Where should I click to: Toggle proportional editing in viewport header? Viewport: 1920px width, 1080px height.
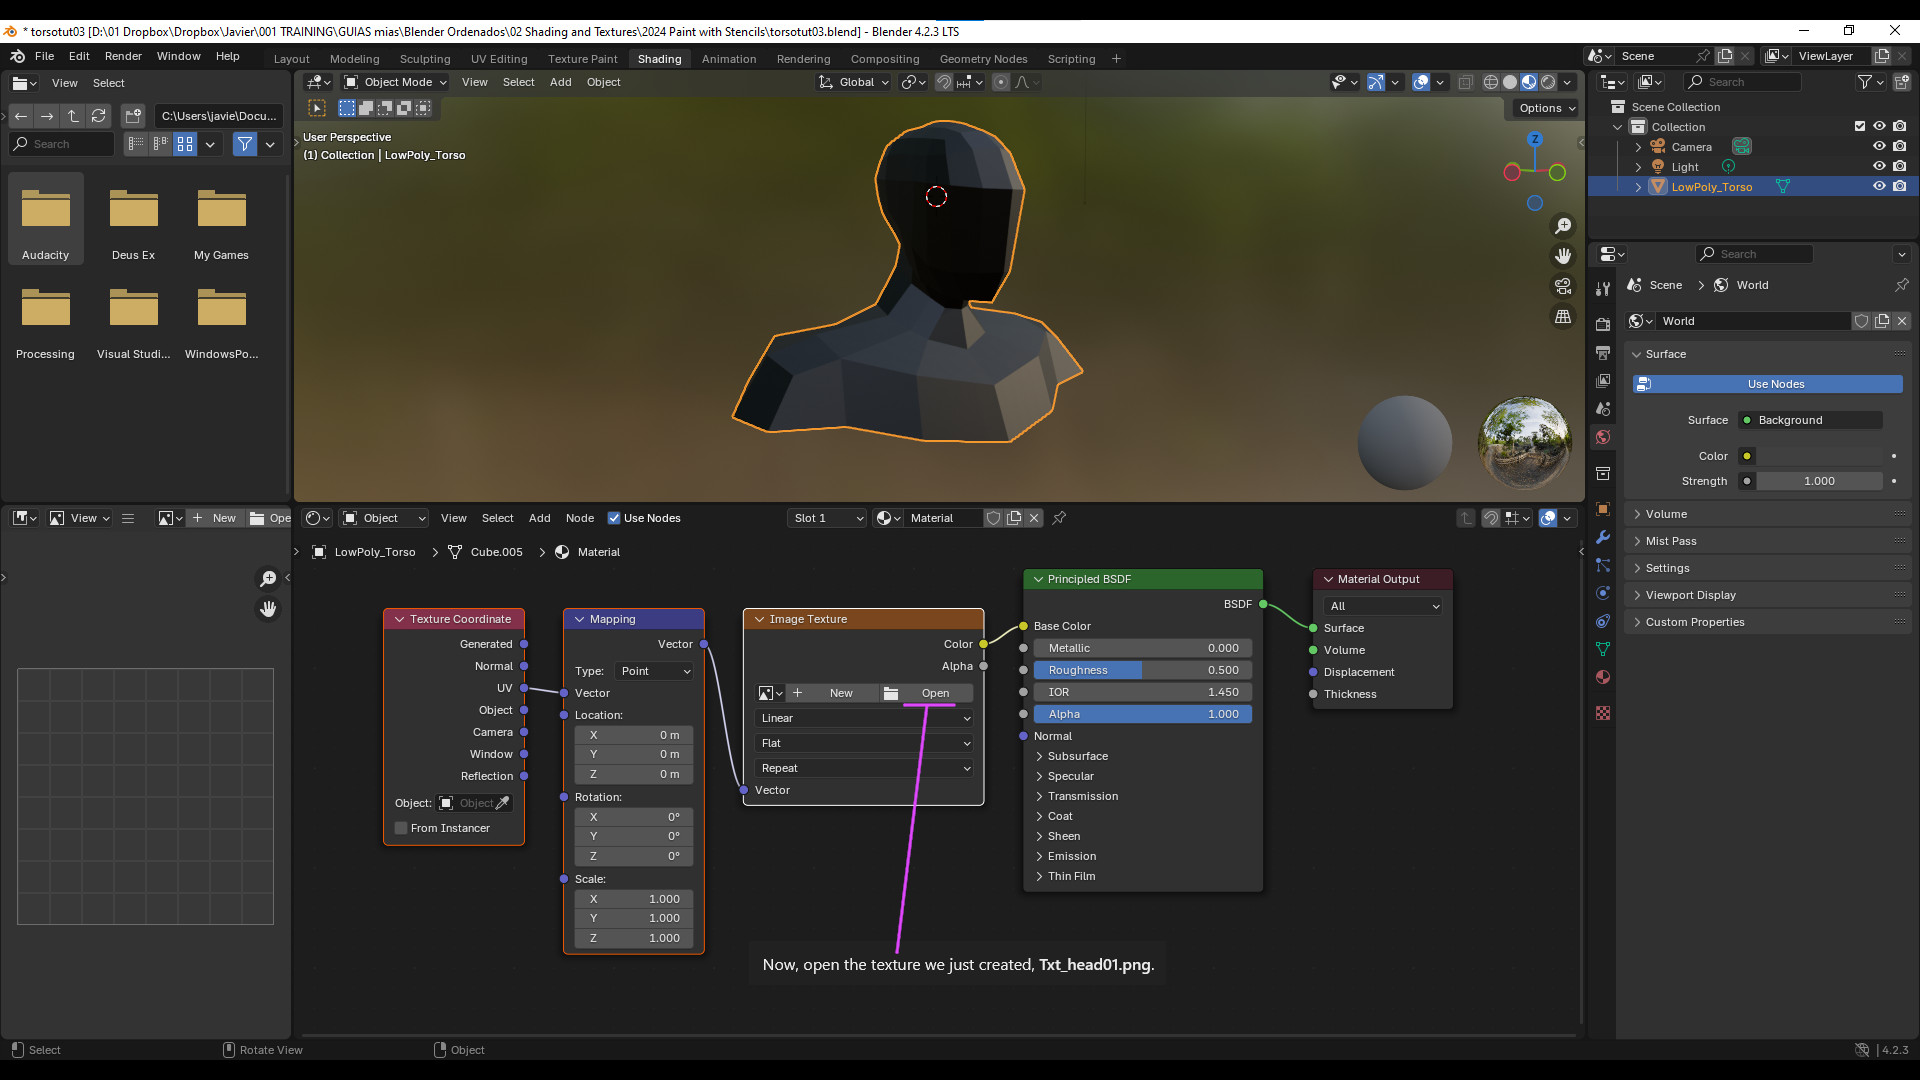tap(1001, 82)
